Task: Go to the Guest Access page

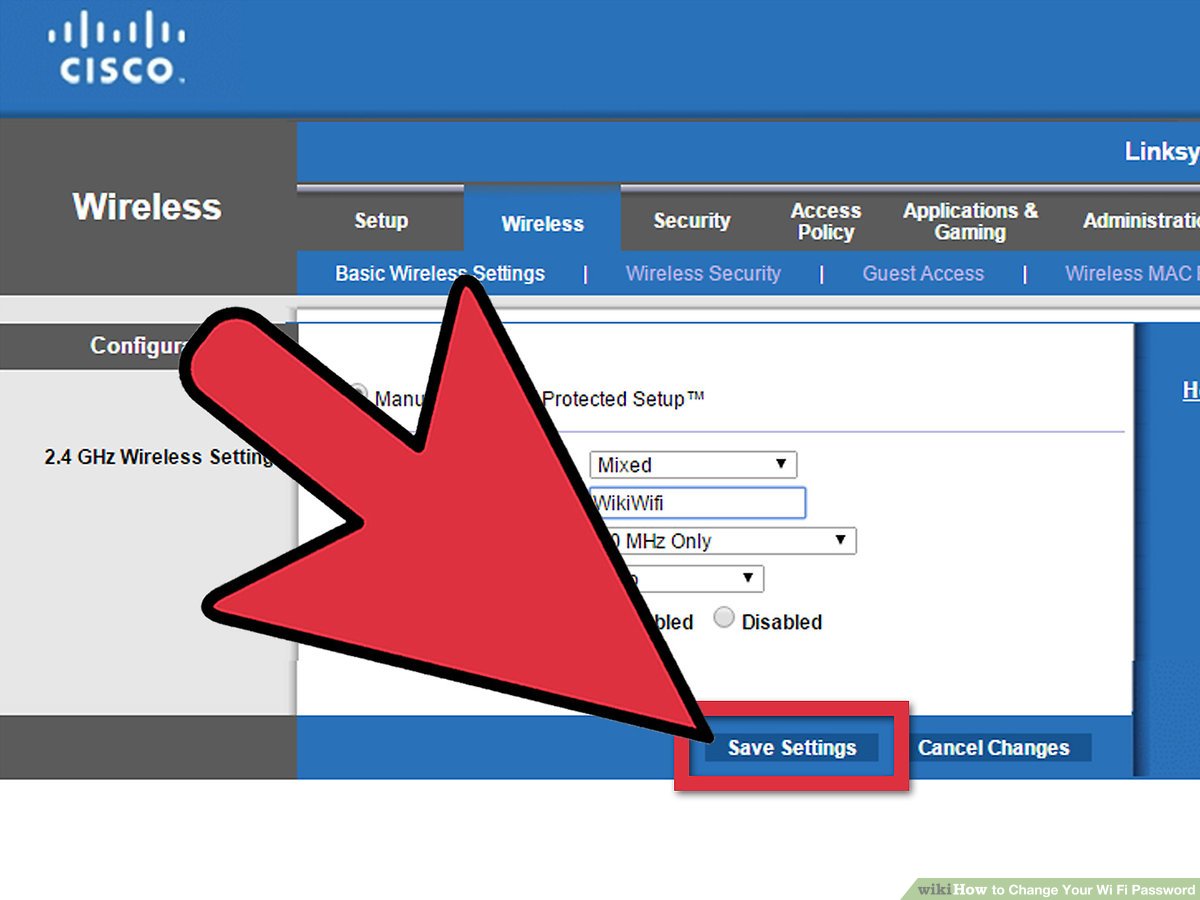Action: pos(923,273)
